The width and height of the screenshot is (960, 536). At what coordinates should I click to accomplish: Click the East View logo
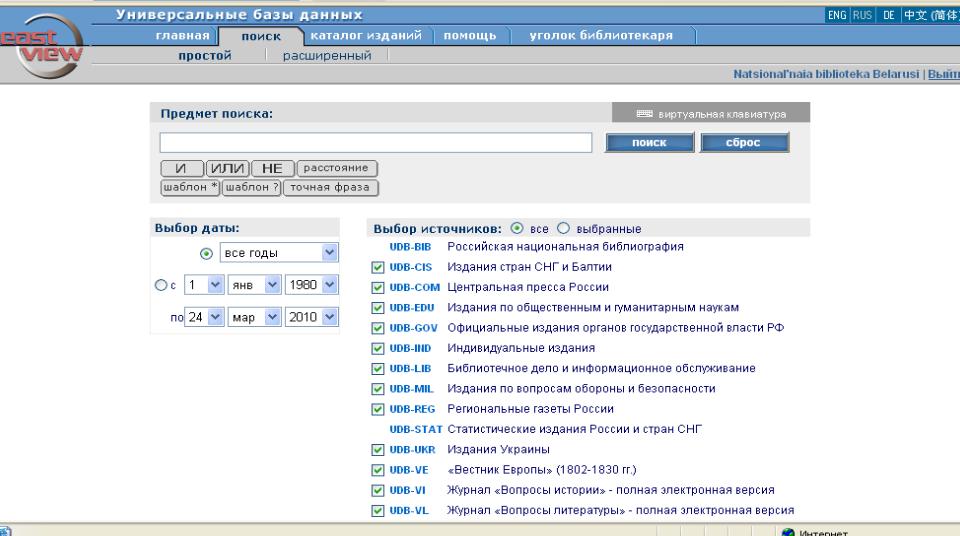[42, 47]
